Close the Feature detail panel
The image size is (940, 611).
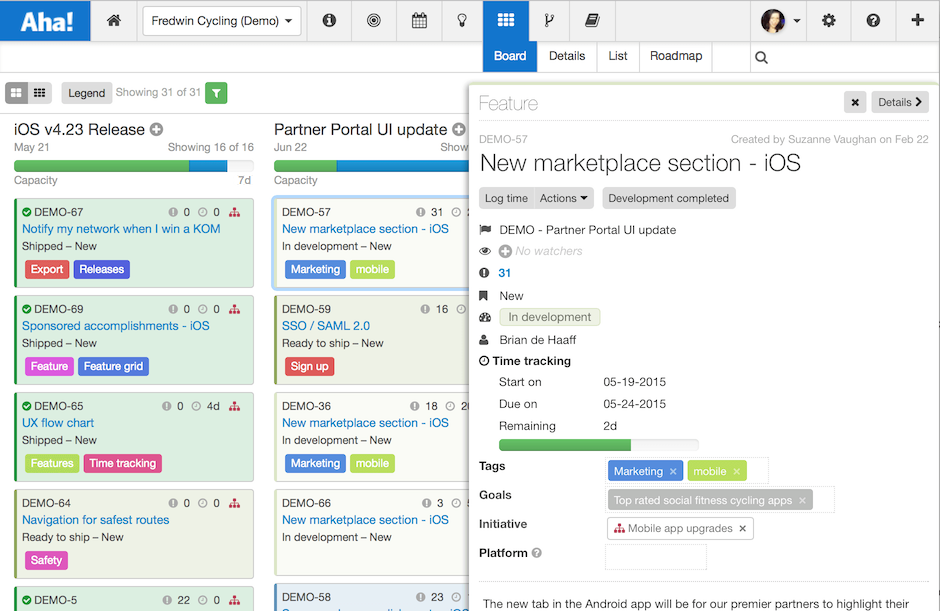(x=855, y=103)
